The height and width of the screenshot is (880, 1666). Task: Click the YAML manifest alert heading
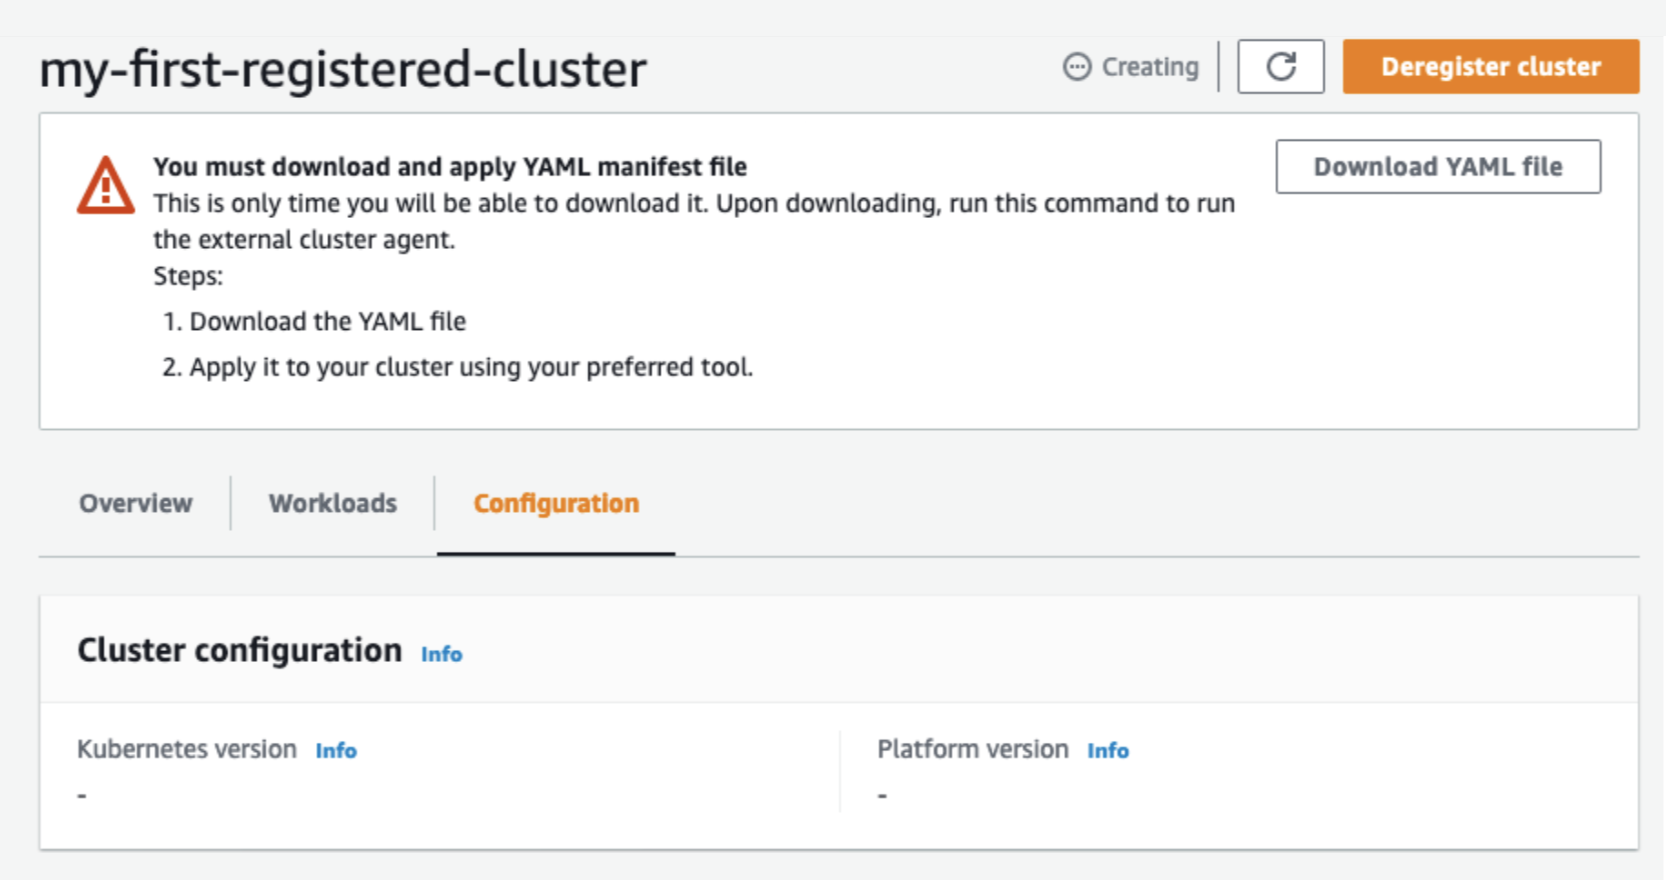(450, 166)
